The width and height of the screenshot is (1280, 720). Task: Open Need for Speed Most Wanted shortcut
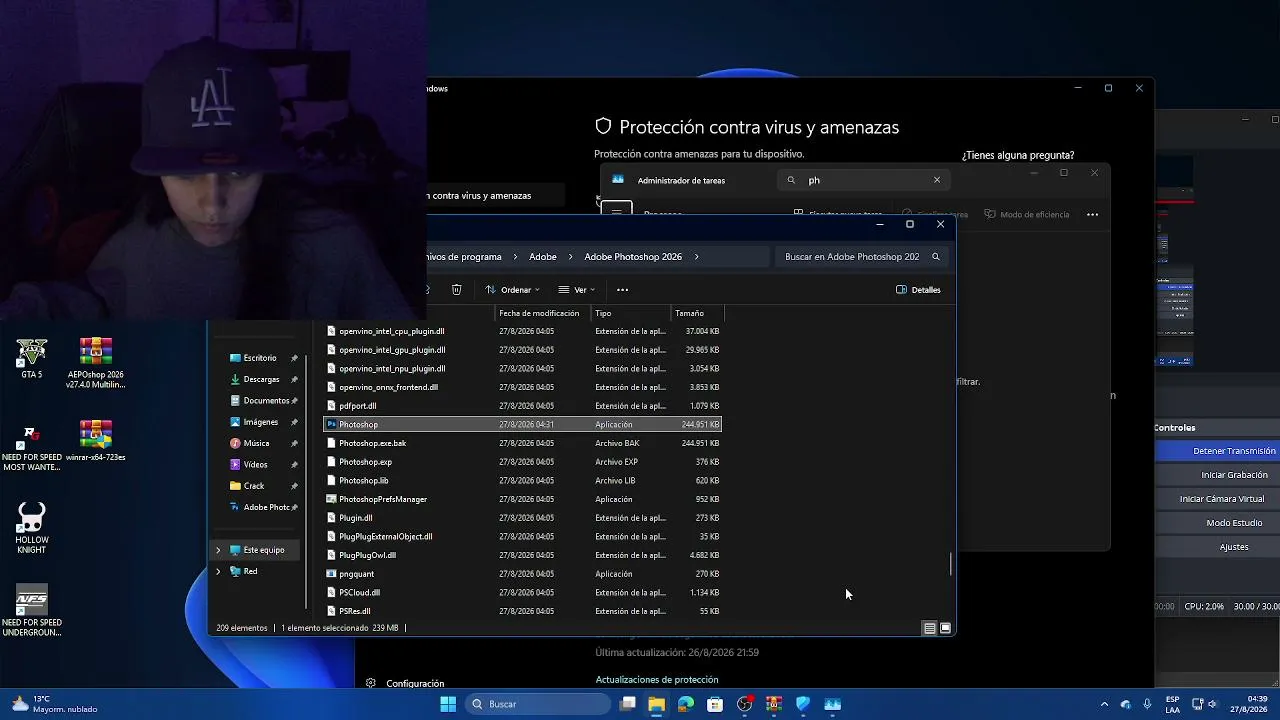pos(31,446)
